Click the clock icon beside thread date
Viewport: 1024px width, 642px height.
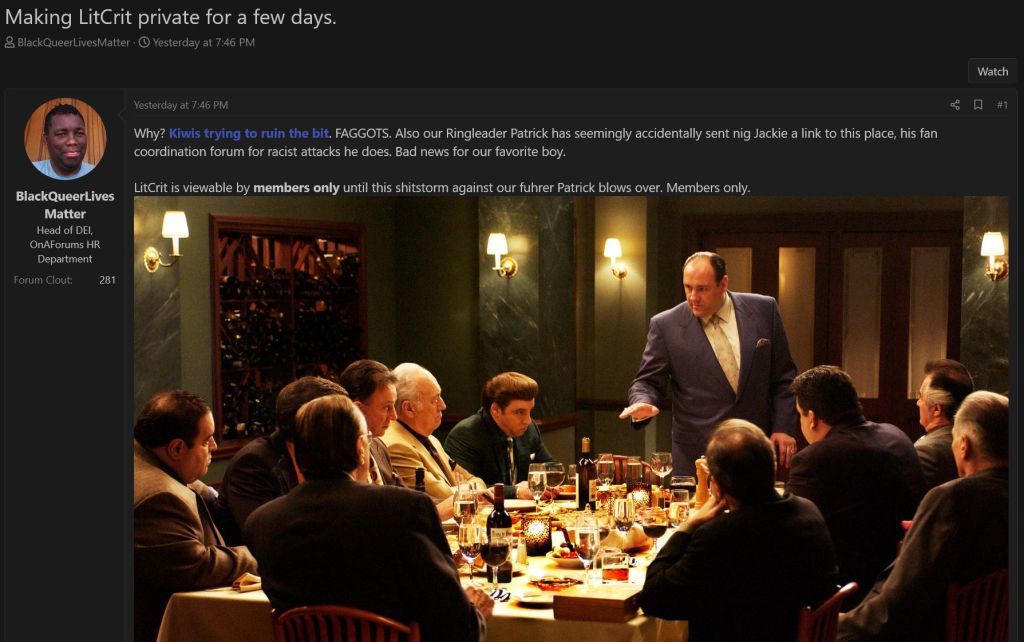[x=144, y=42]
